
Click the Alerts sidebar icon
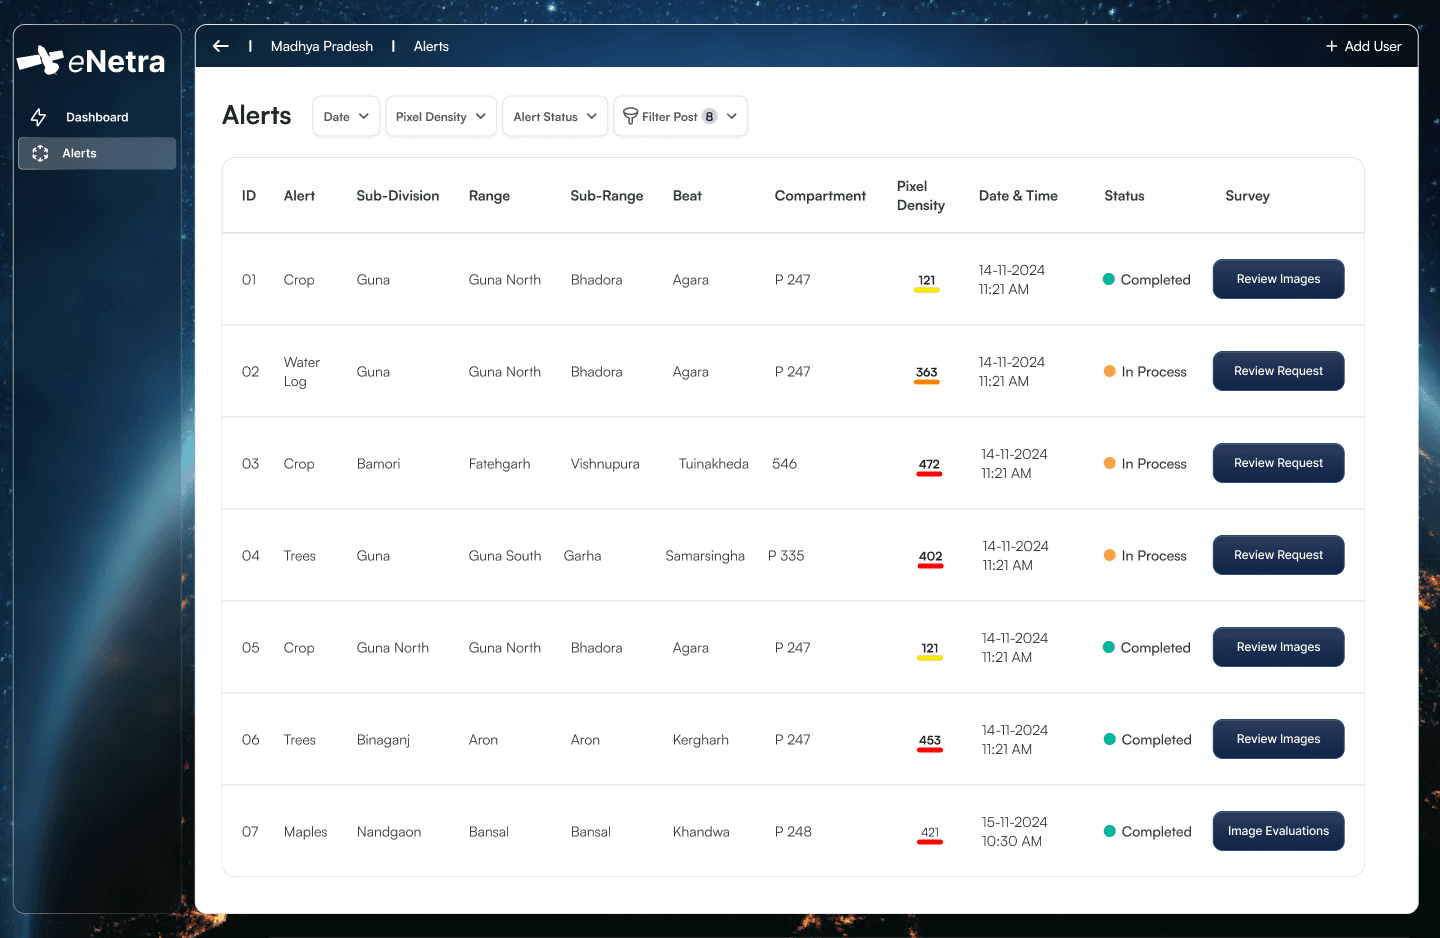[x=40, y=153]
